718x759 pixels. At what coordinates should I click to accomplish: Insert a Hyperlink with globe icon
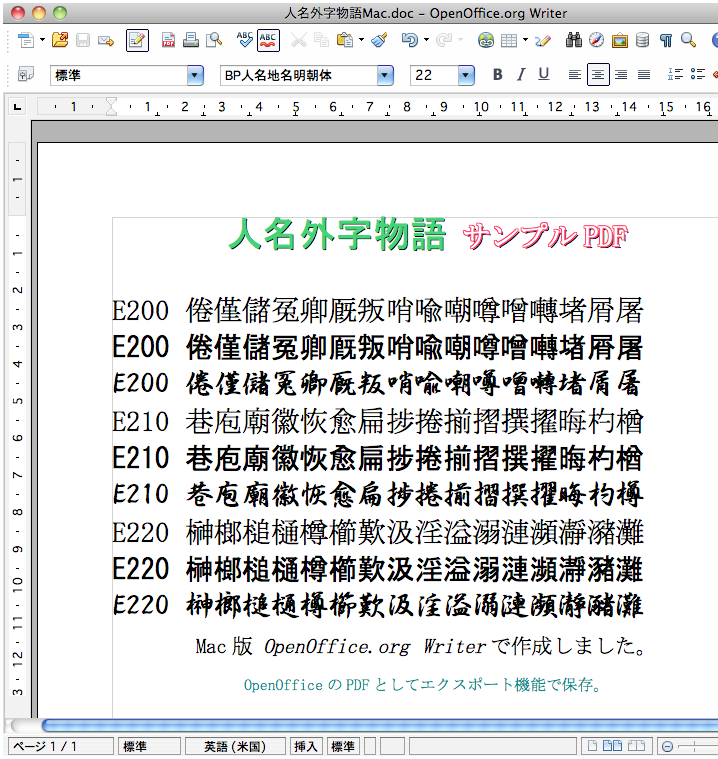pyautogui.click(x=486, y=40)
